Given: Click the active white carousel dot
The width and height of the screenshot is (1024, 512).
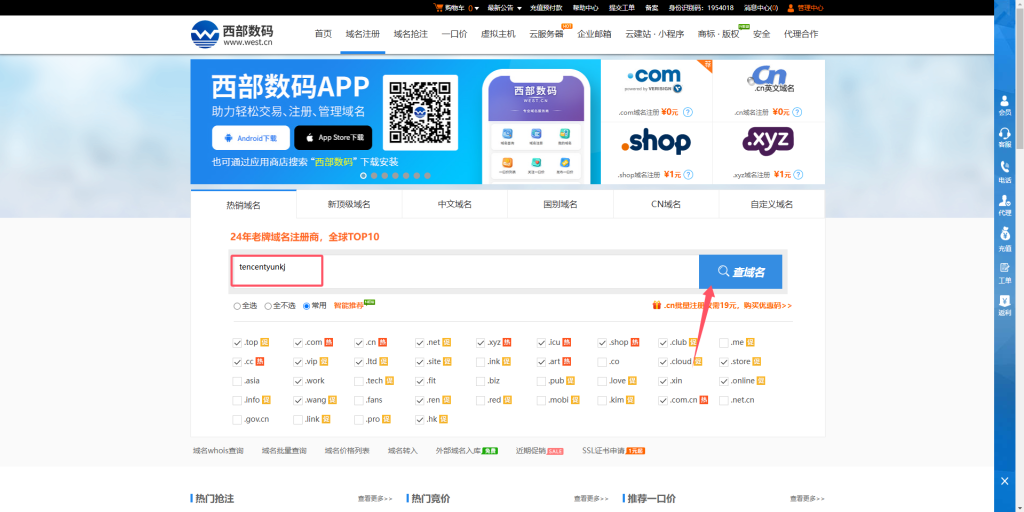Looking at the screenshot, I should tap(364, 176).
